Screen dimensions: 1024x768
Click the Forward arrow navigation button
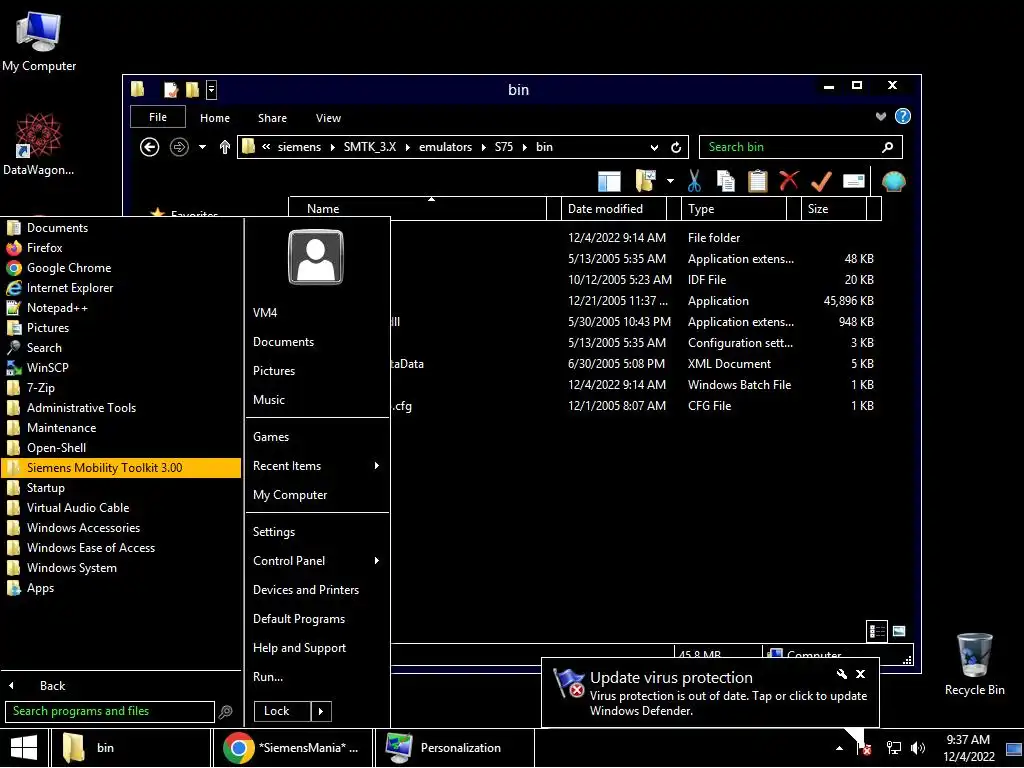179,147
